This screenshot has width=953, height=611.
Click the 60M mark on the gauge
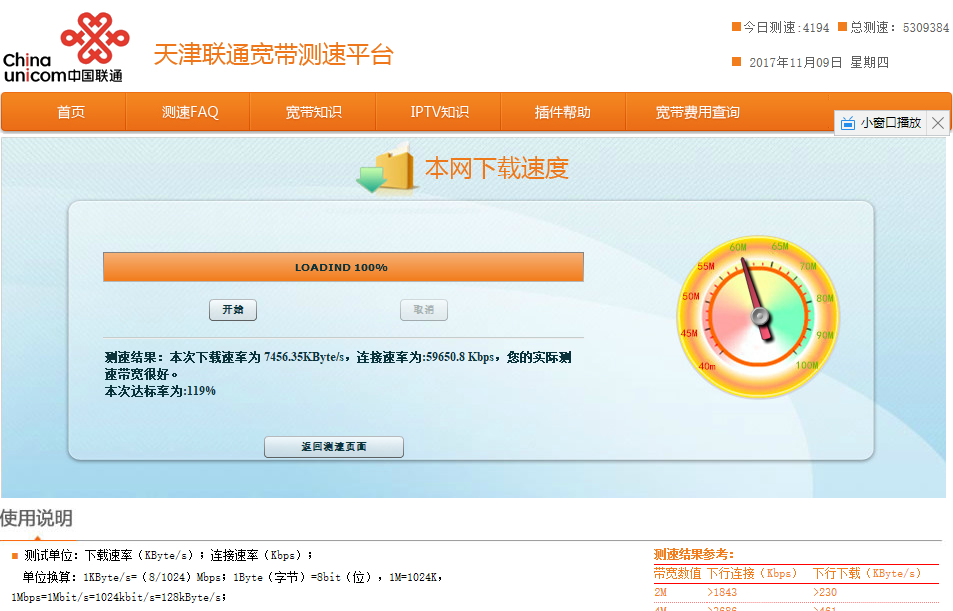pos(738,247)
